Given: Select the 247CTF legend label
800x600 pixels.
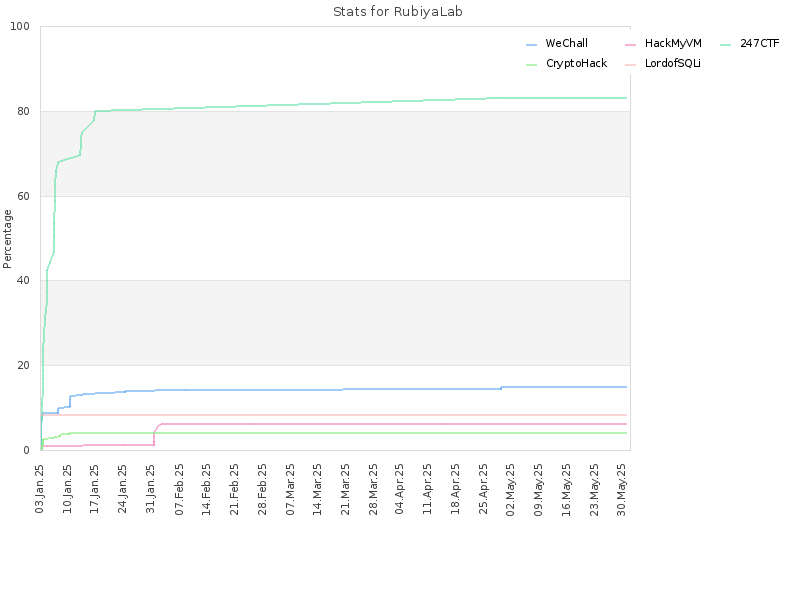Looking at the screenshot, I should coord(760,43).
